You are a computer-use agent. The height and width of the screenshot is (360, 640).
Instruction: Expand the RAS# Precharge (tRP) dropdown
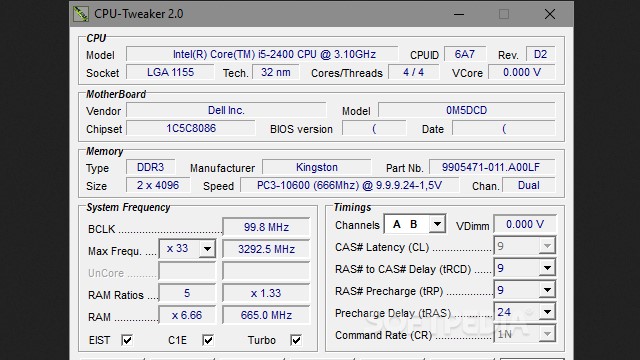click(x=547, y=290)
